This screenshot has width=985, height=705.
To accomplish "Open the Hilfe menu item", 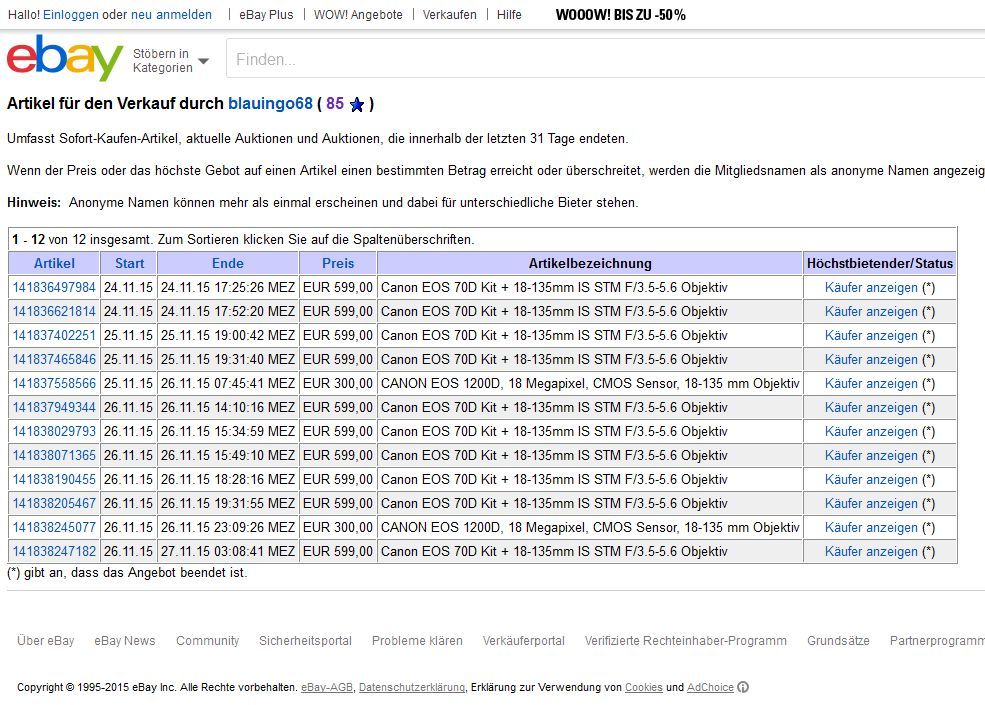I will (509, 14).
